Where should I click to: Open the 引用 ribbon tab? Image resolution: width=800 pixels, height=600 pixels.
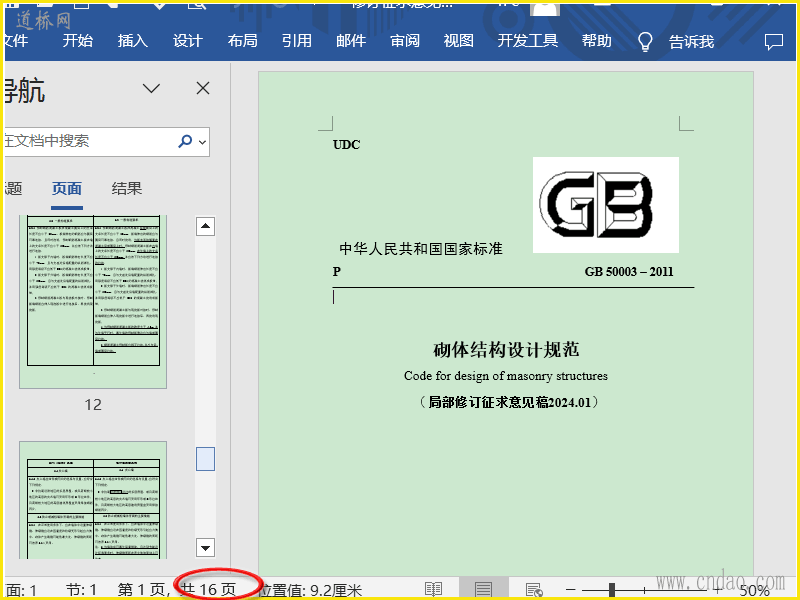297,41
